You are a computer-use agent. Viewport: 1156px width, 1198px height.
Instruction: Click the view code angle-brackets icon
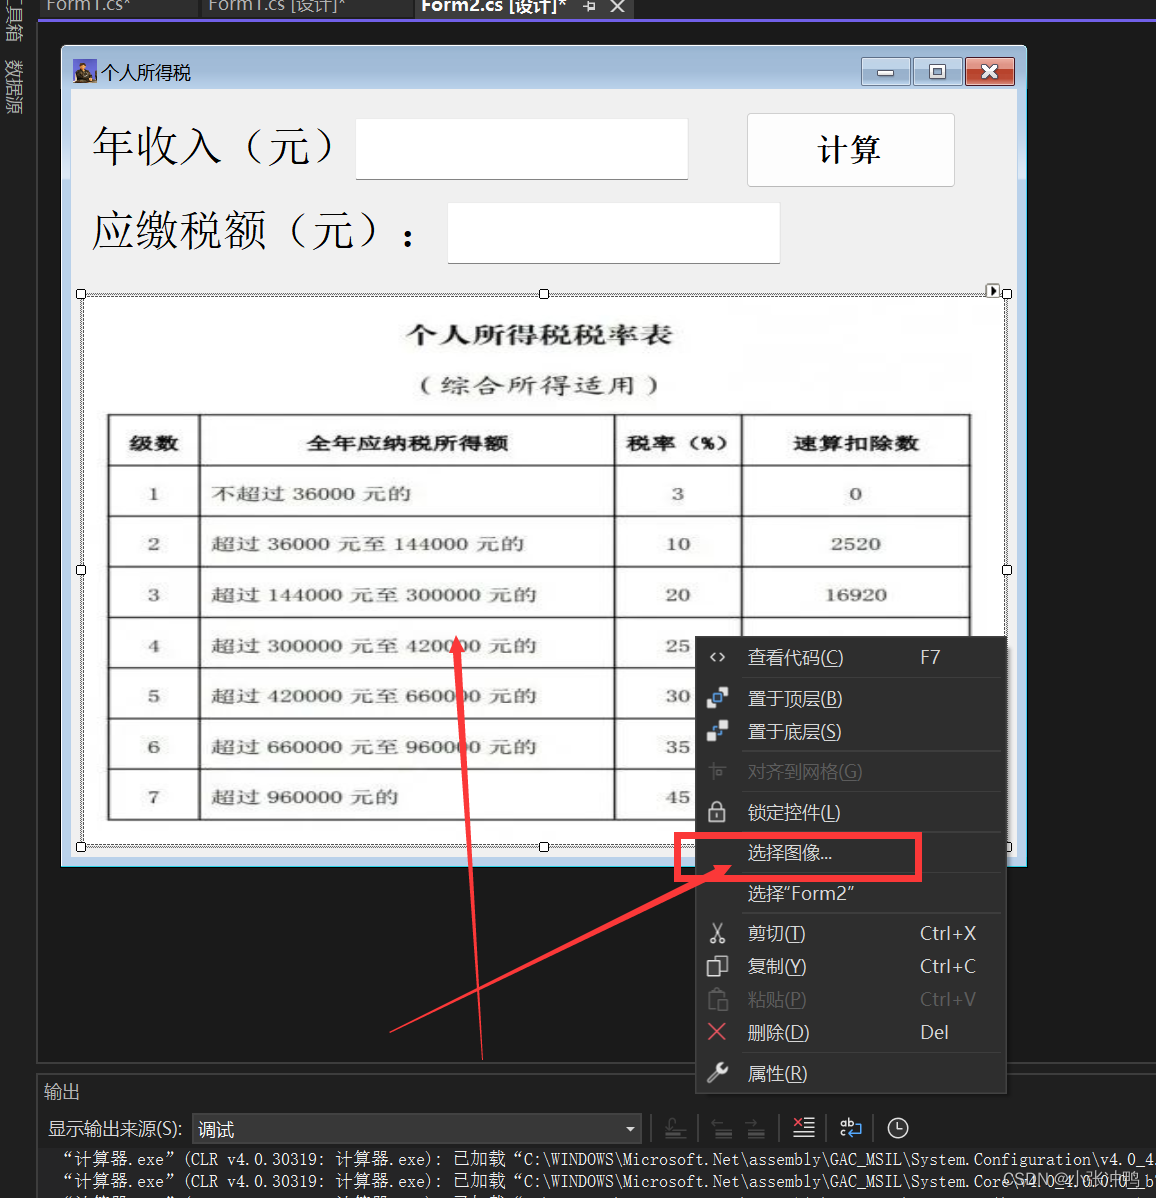click(717, 657)
